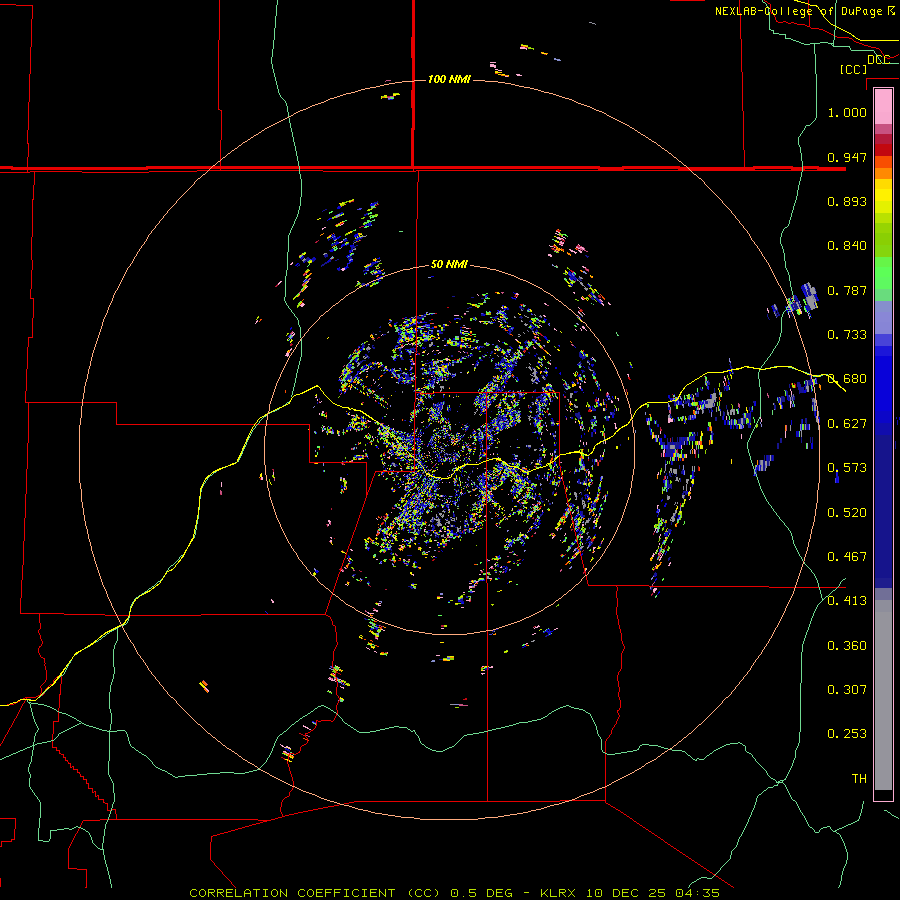Click the red segment of the color bar
900x900 pixels.
pyautogui.click(x=883, y=150)
